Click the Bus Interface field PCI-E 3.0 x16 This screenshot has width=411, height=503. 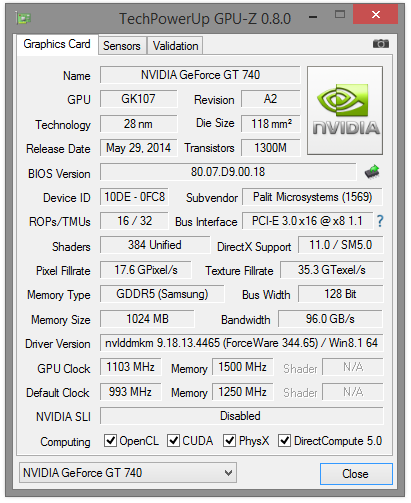pyautogui.click(x=307, y=221)
